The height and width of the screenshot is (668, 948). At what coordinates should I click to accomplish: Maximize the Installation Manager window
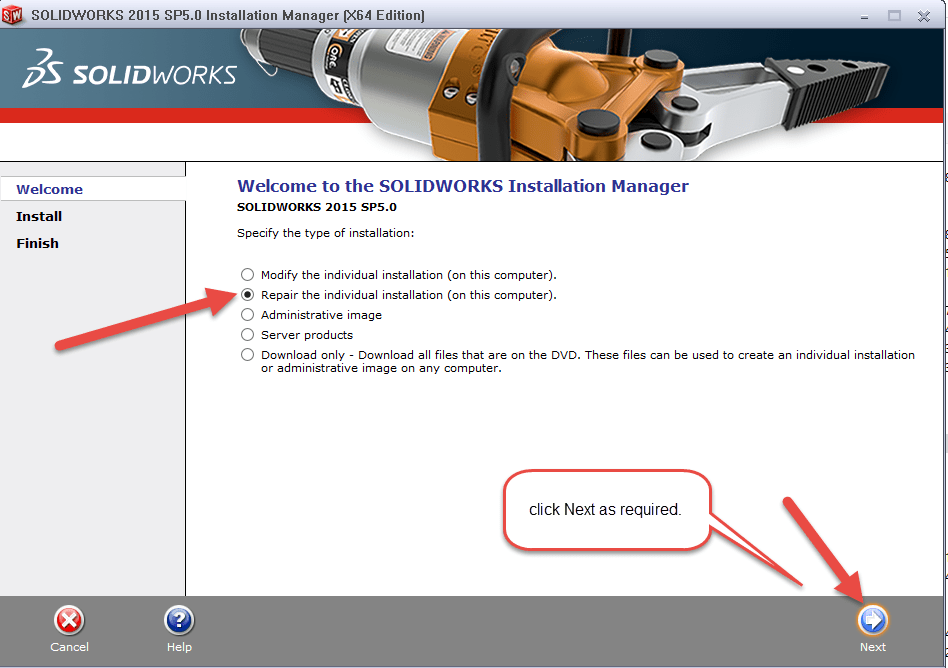pyautogui.click(x=894, y=16)
